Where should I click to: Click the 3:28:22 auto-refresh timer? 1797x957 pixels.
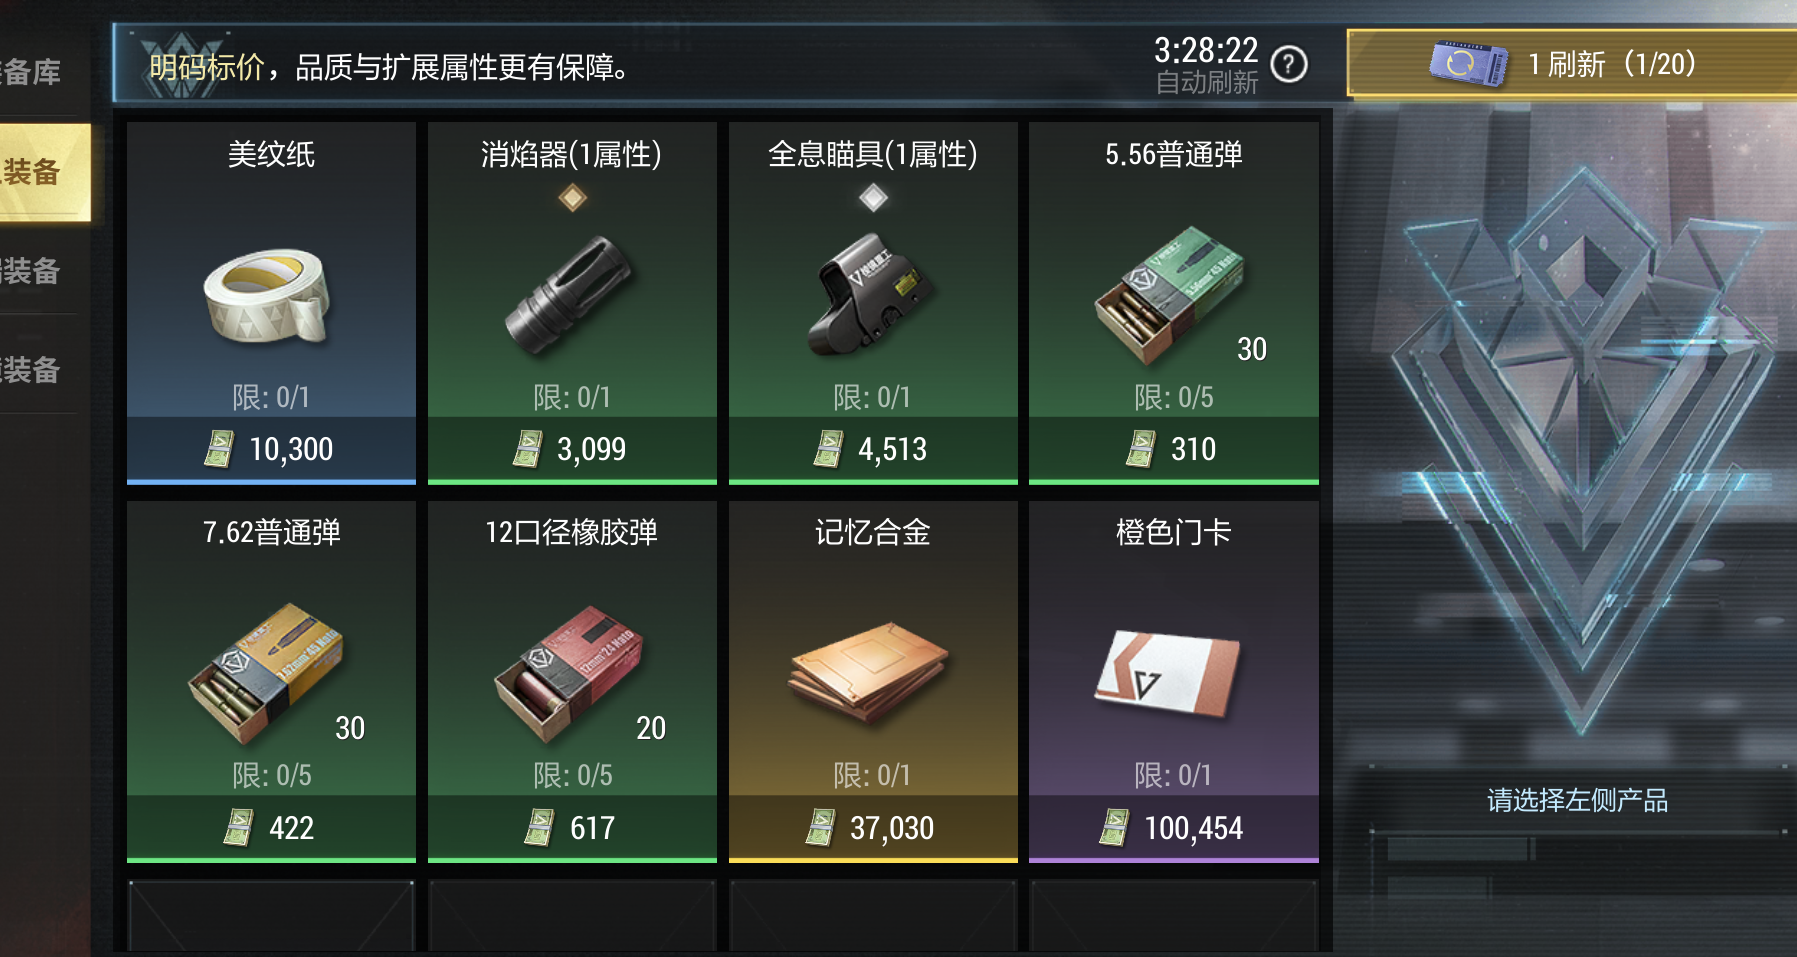(1206, 50)
